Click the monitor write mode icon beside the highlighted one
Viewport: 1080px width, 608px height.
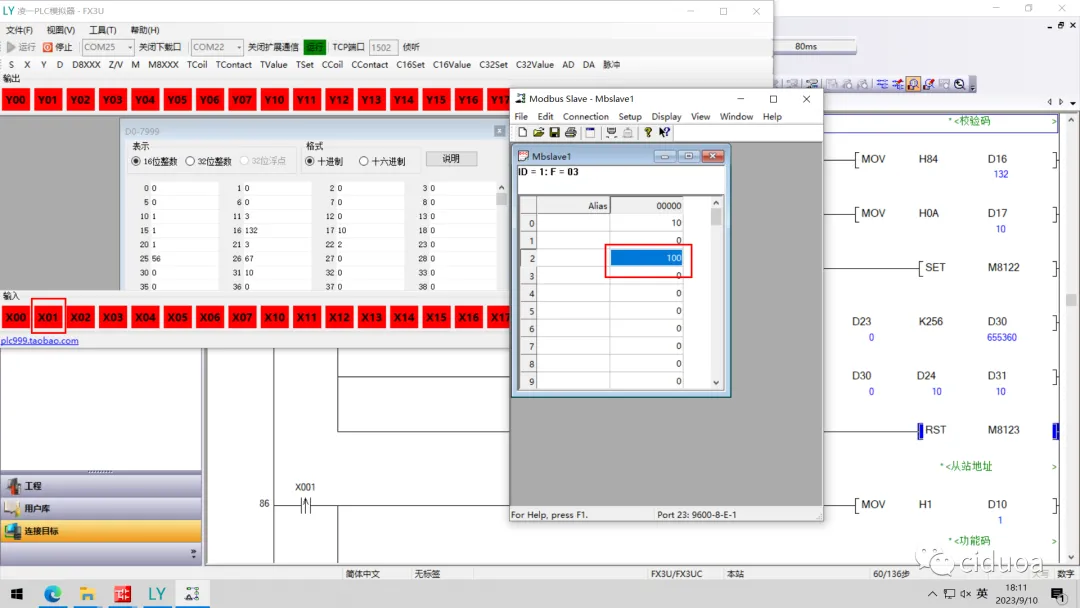pyautogui.click(x=928, y=84)
